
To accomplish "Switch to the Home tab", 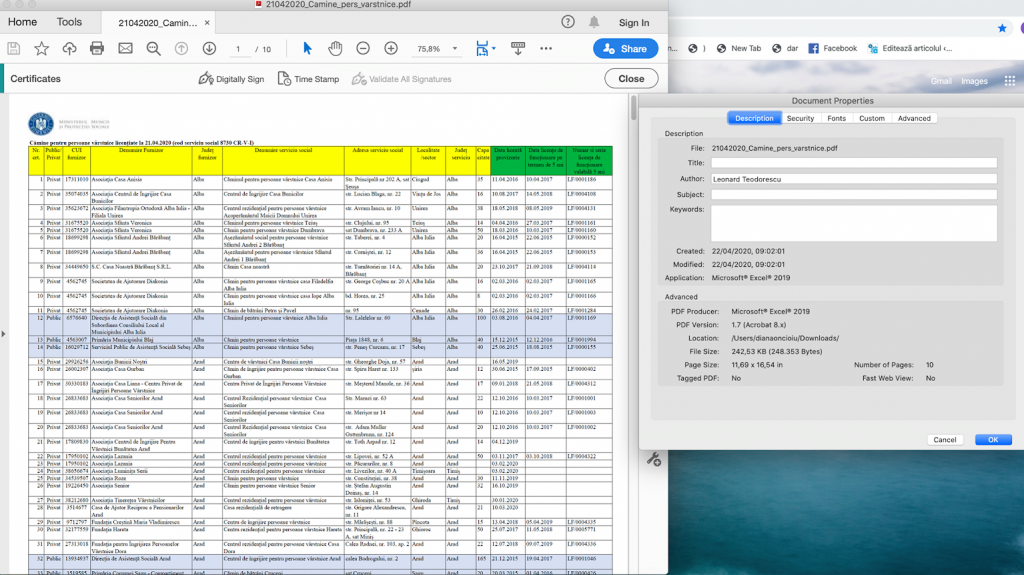I will tap(22, 22).
